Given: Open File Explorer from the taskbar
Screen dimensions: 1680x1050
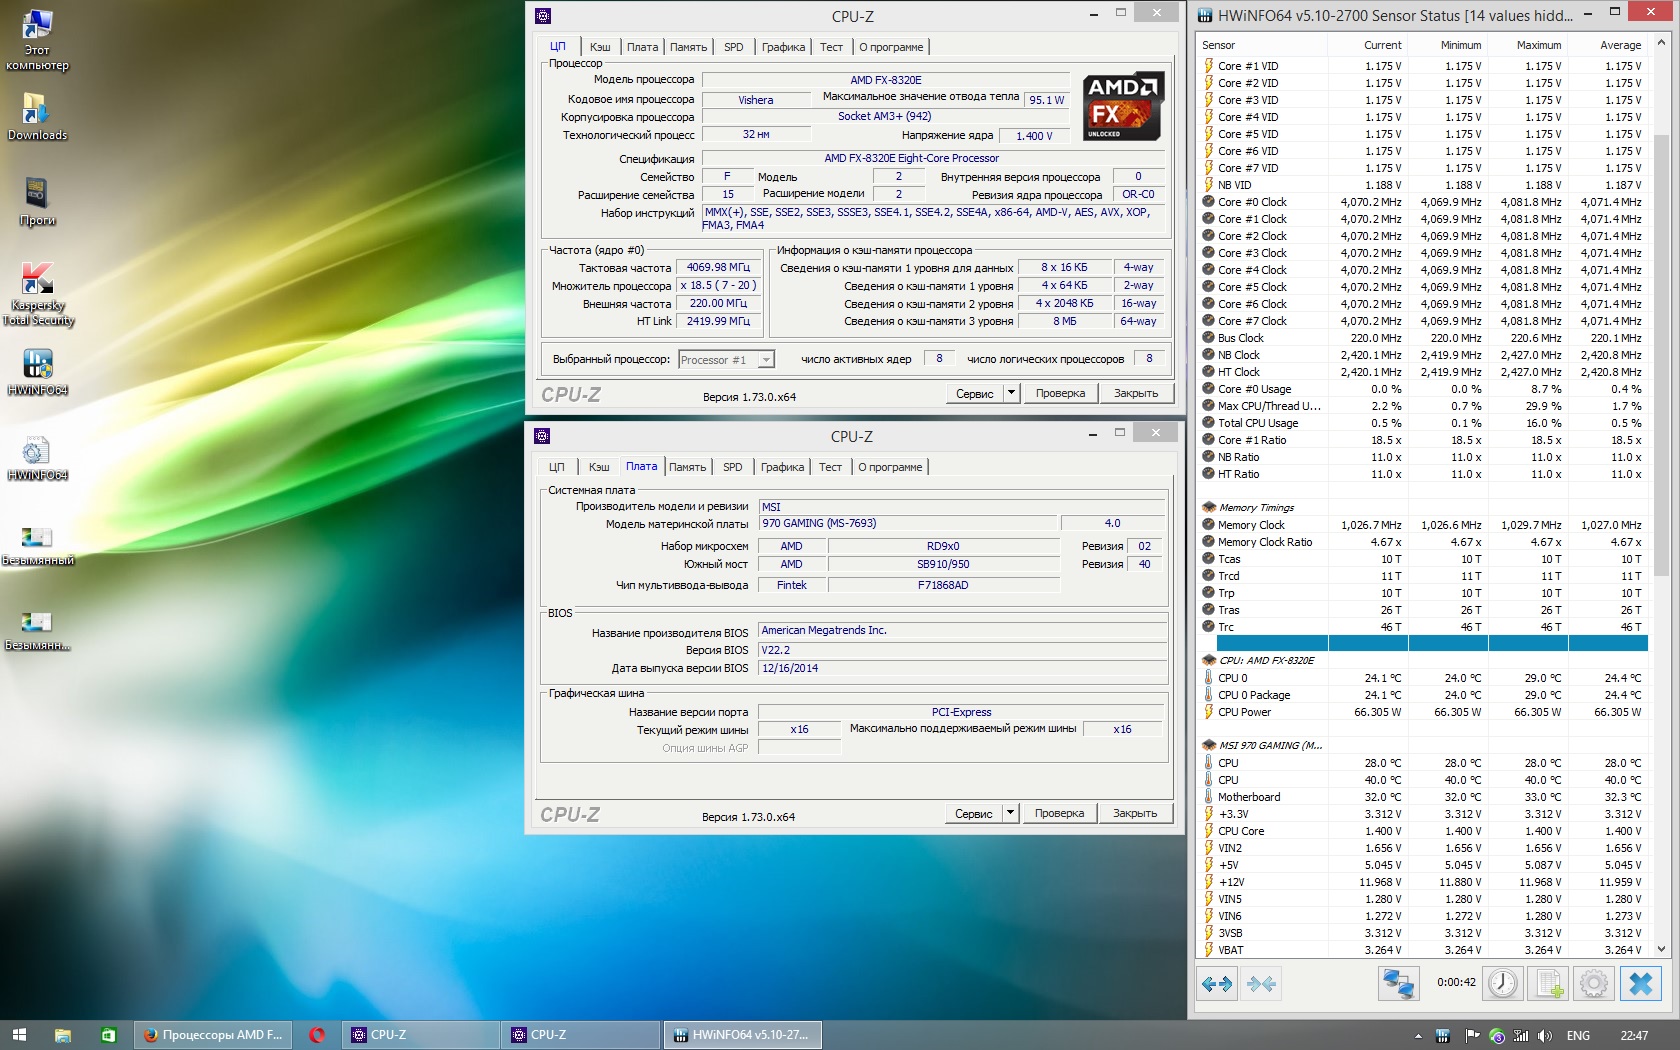Looking at the screenshot, I should click(62, 1035).
